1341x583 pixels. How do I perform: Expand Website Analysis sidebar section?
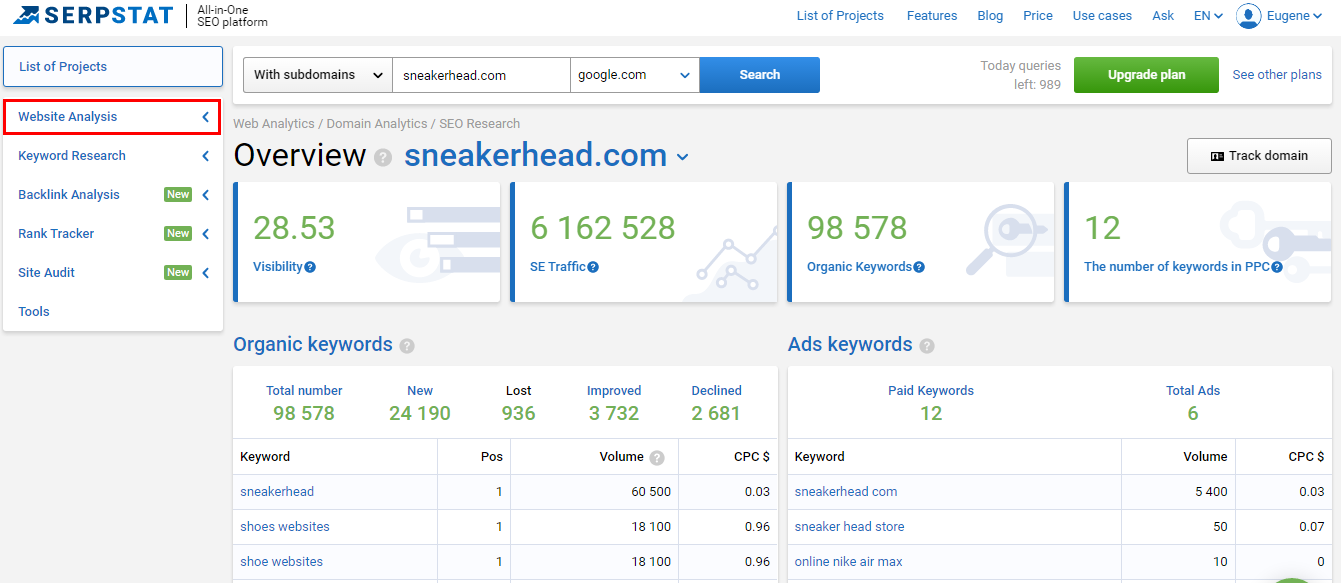pos(112,117)
